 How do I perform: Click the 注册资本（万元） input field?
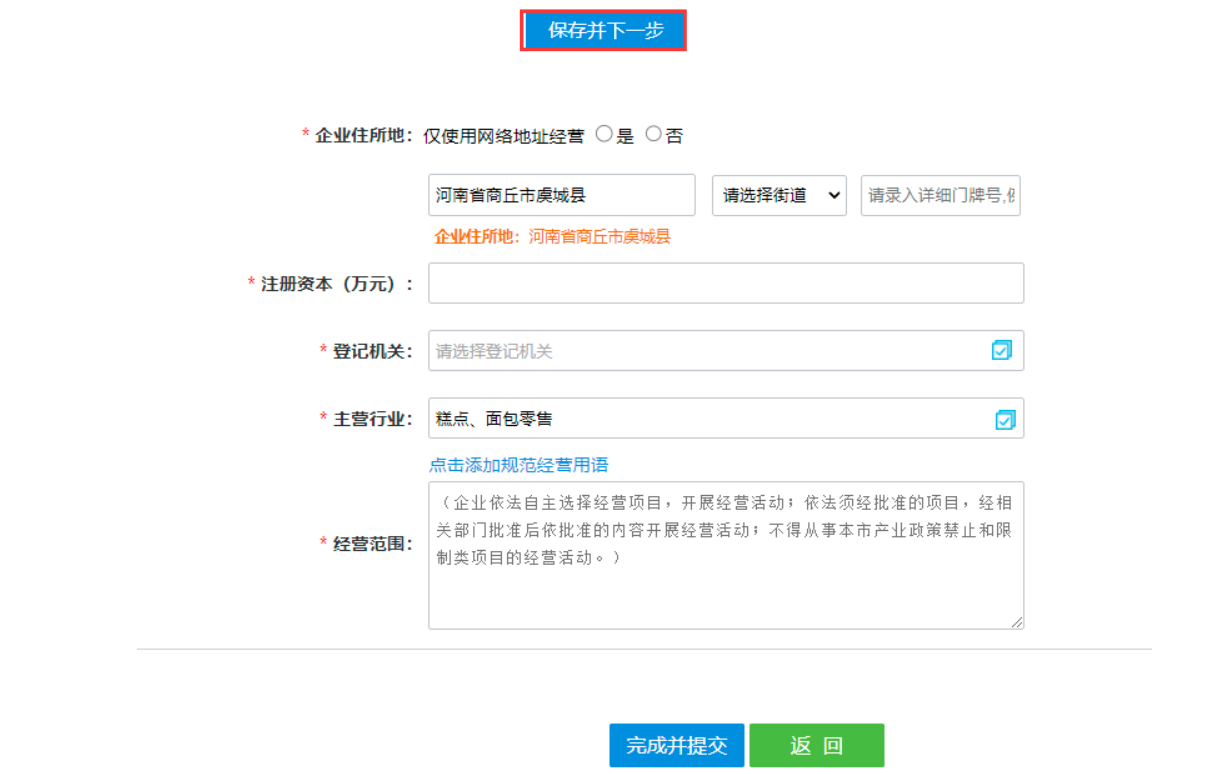click(725, 283)
